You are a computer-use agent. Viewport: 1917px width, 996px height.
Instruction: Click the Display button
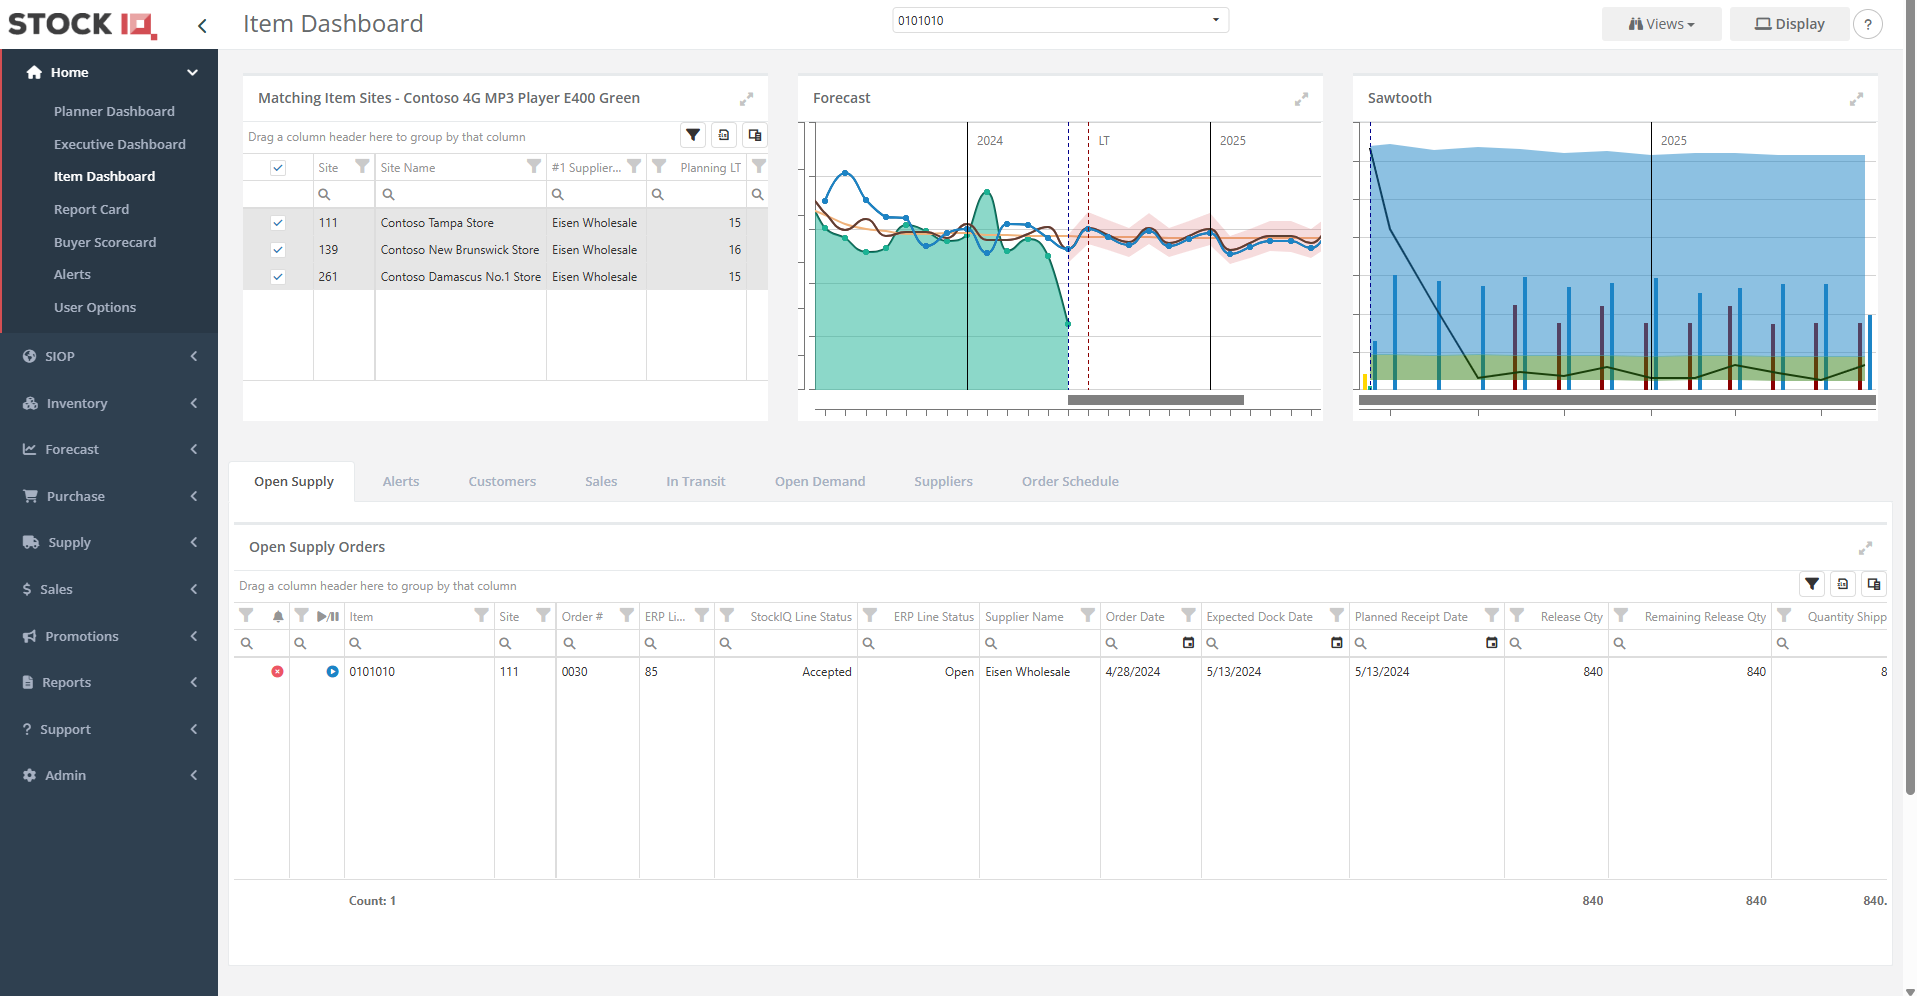point(1790,24)
